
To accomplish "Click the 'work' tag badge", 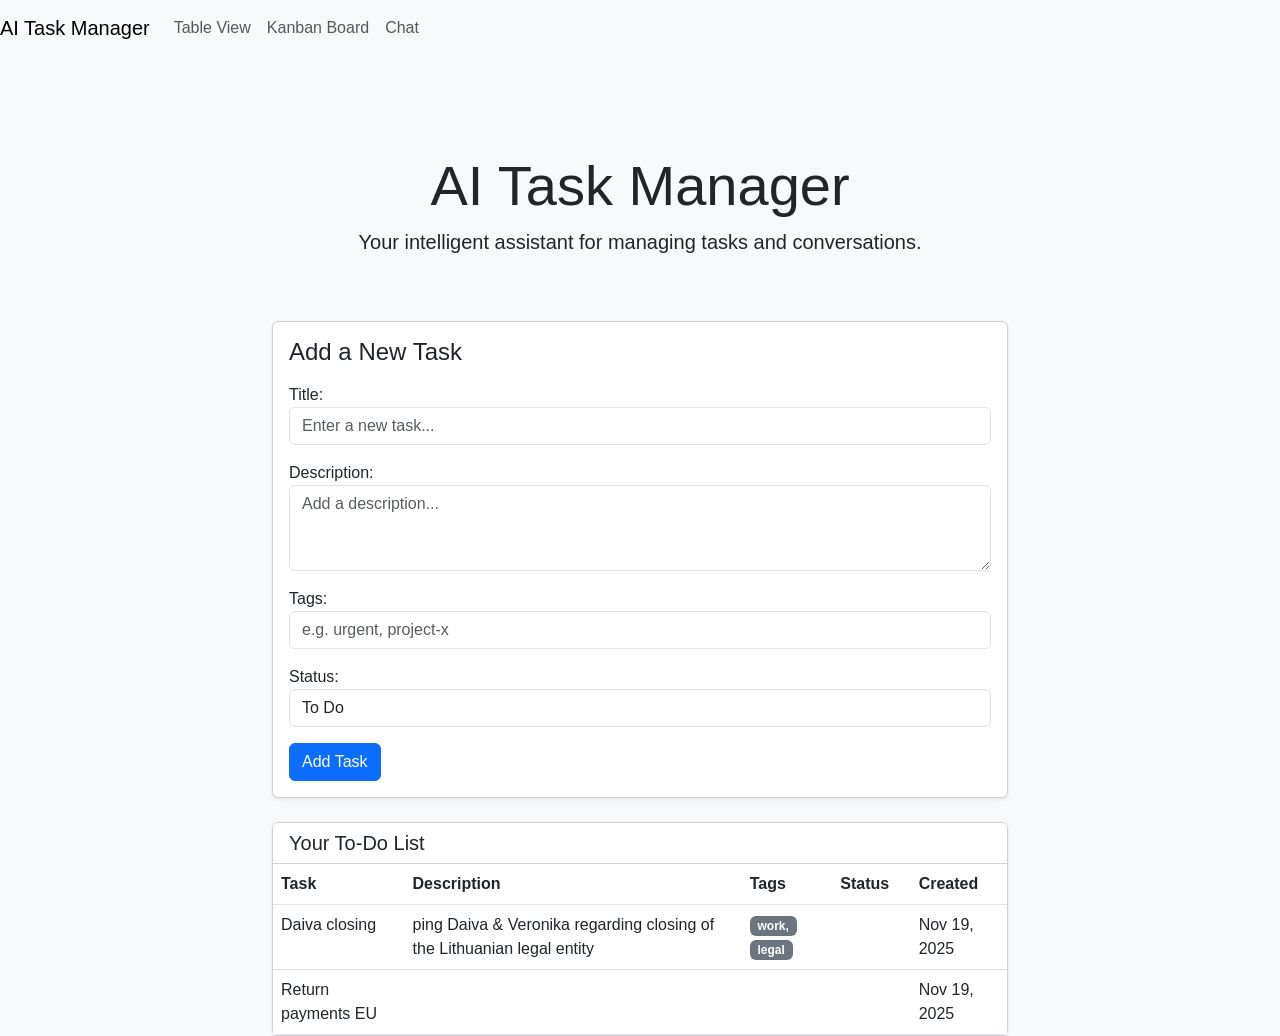I will tap(772, 926).
